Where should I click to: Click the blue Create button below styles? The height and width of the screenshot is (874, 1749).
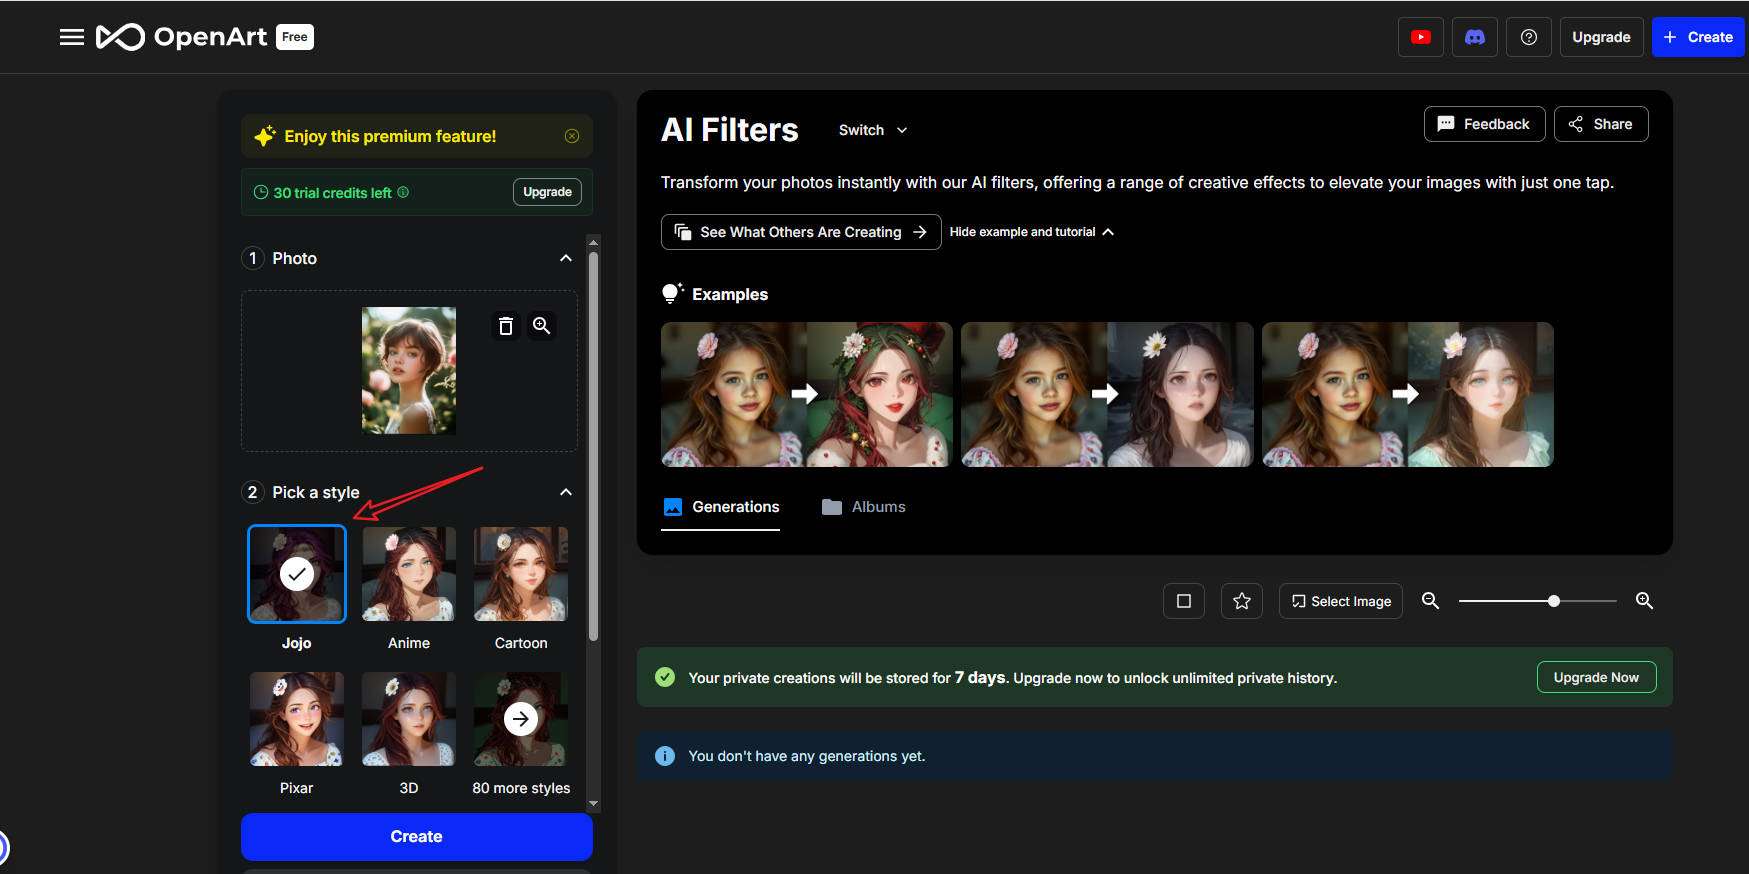click(x=417, y=837)
